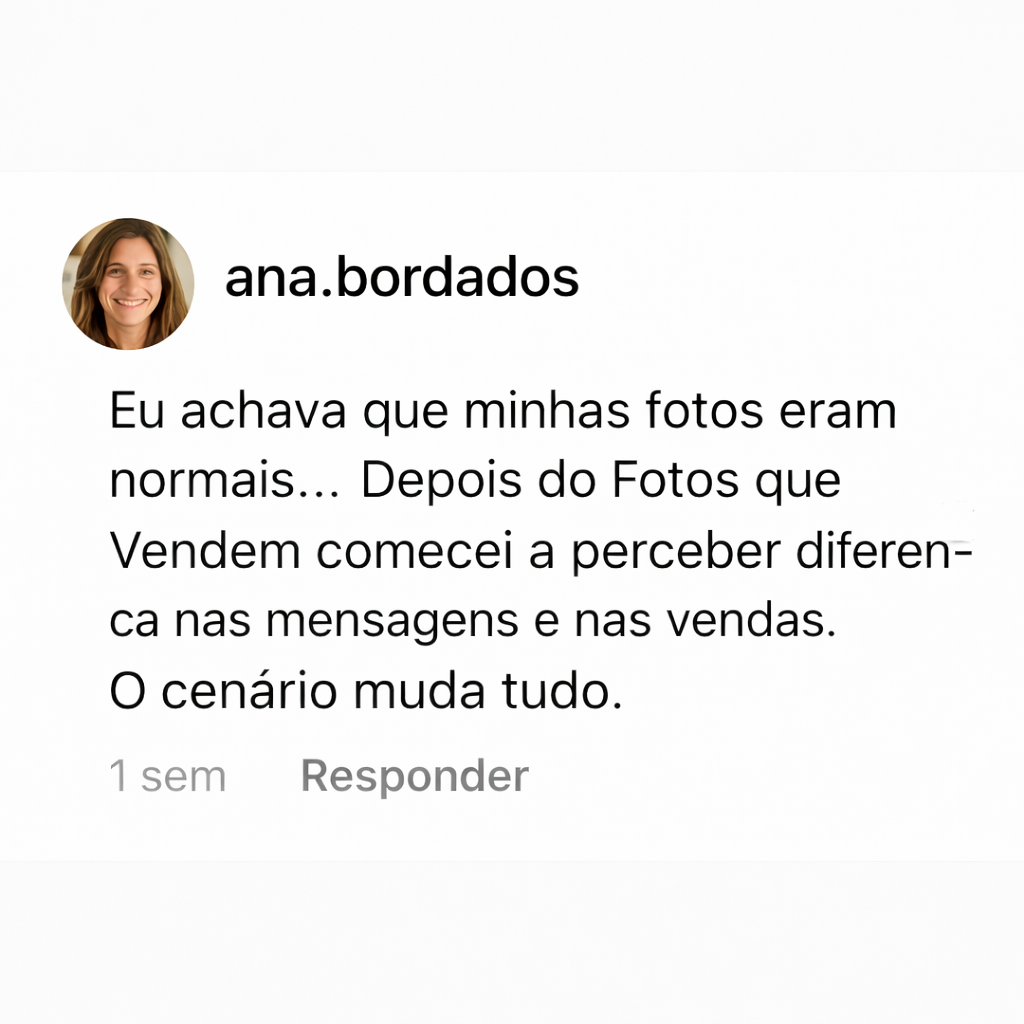
Task: Tap the word "eram" ending the first line
Action: pyautogui.click(x=838, y=413)
